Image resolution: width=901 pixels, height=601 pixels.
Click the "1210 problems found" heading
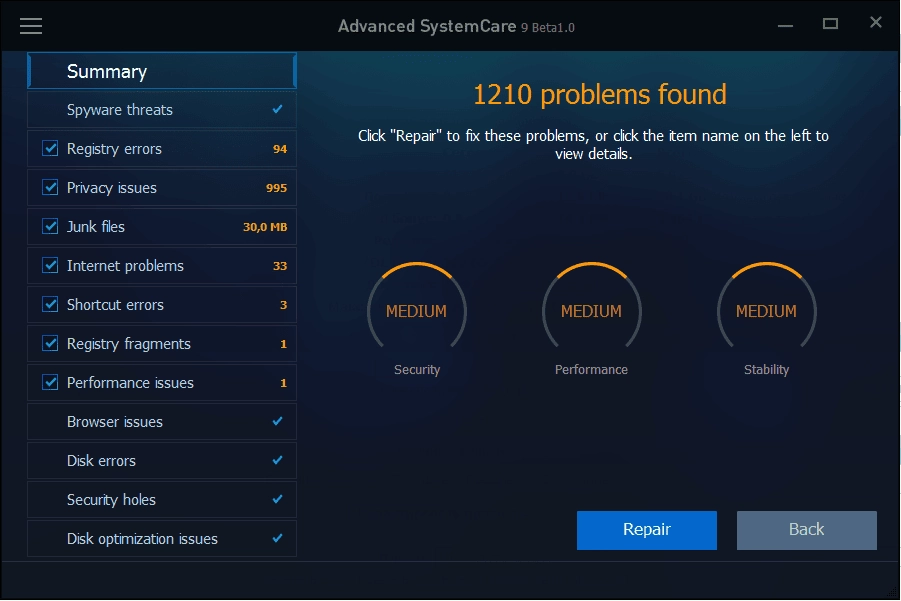600,95
